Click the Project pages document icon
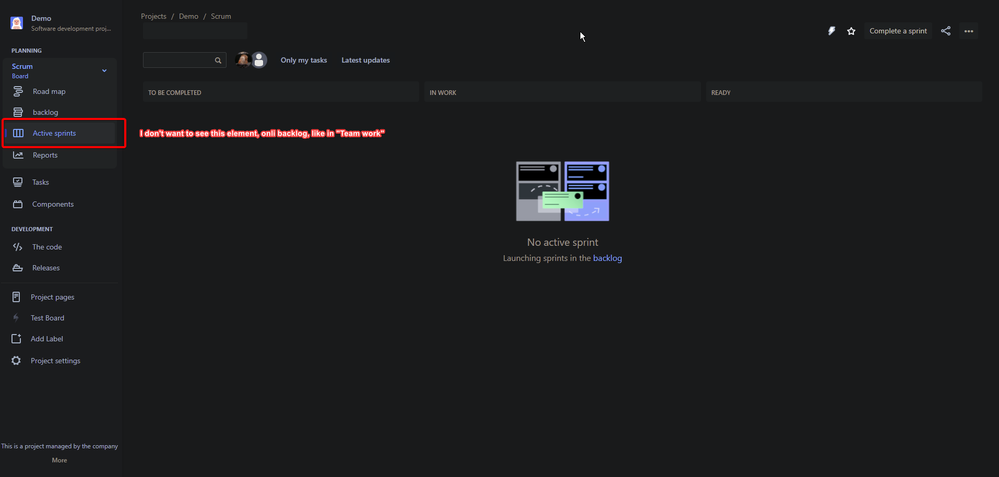Image resolution: width=999 pixels, height=477 pixels. pyautogui.click(x=17, y=297)
